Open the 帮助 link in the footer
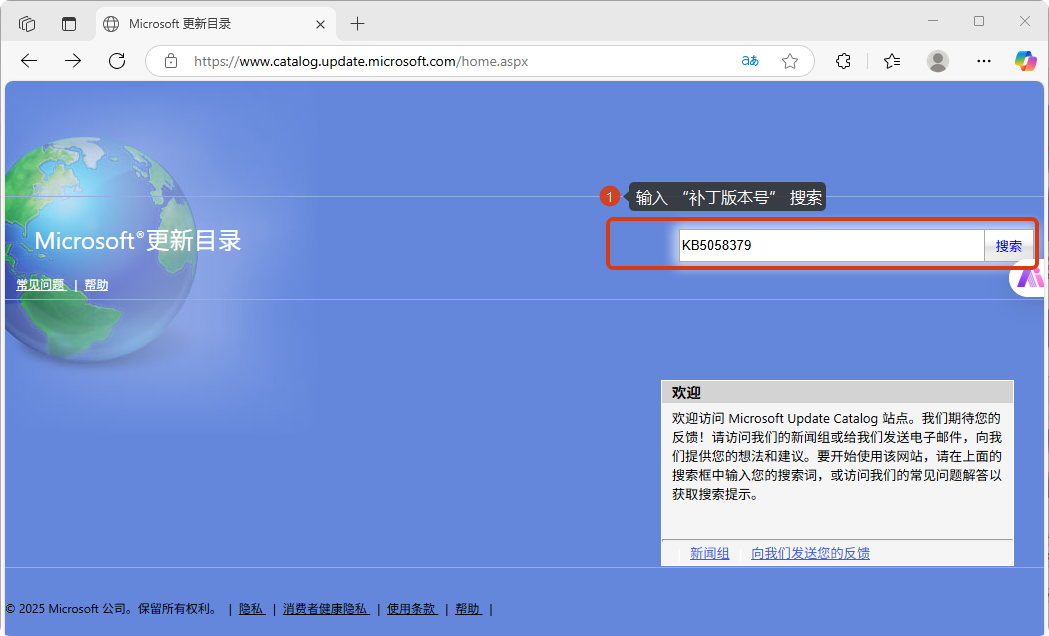 click(x=468, y=609)
